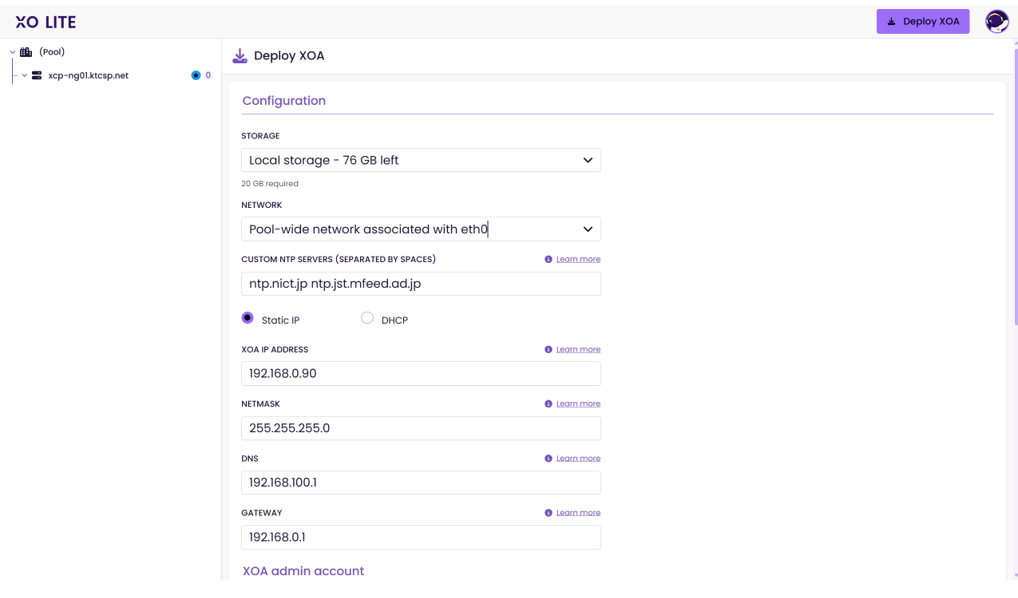Select the Static IP radio button
Screen dimensions: 1018x598
pyautogui.click(x=248, y=318)
